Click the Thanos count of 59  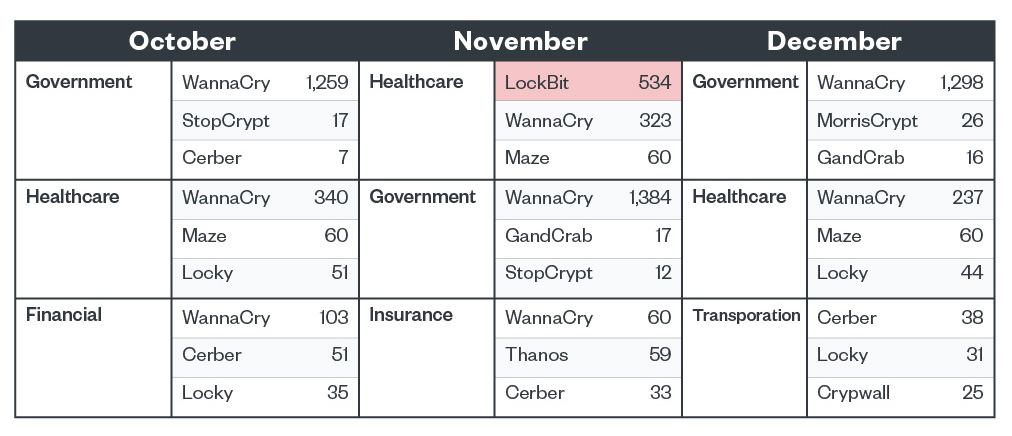point(659,355)
